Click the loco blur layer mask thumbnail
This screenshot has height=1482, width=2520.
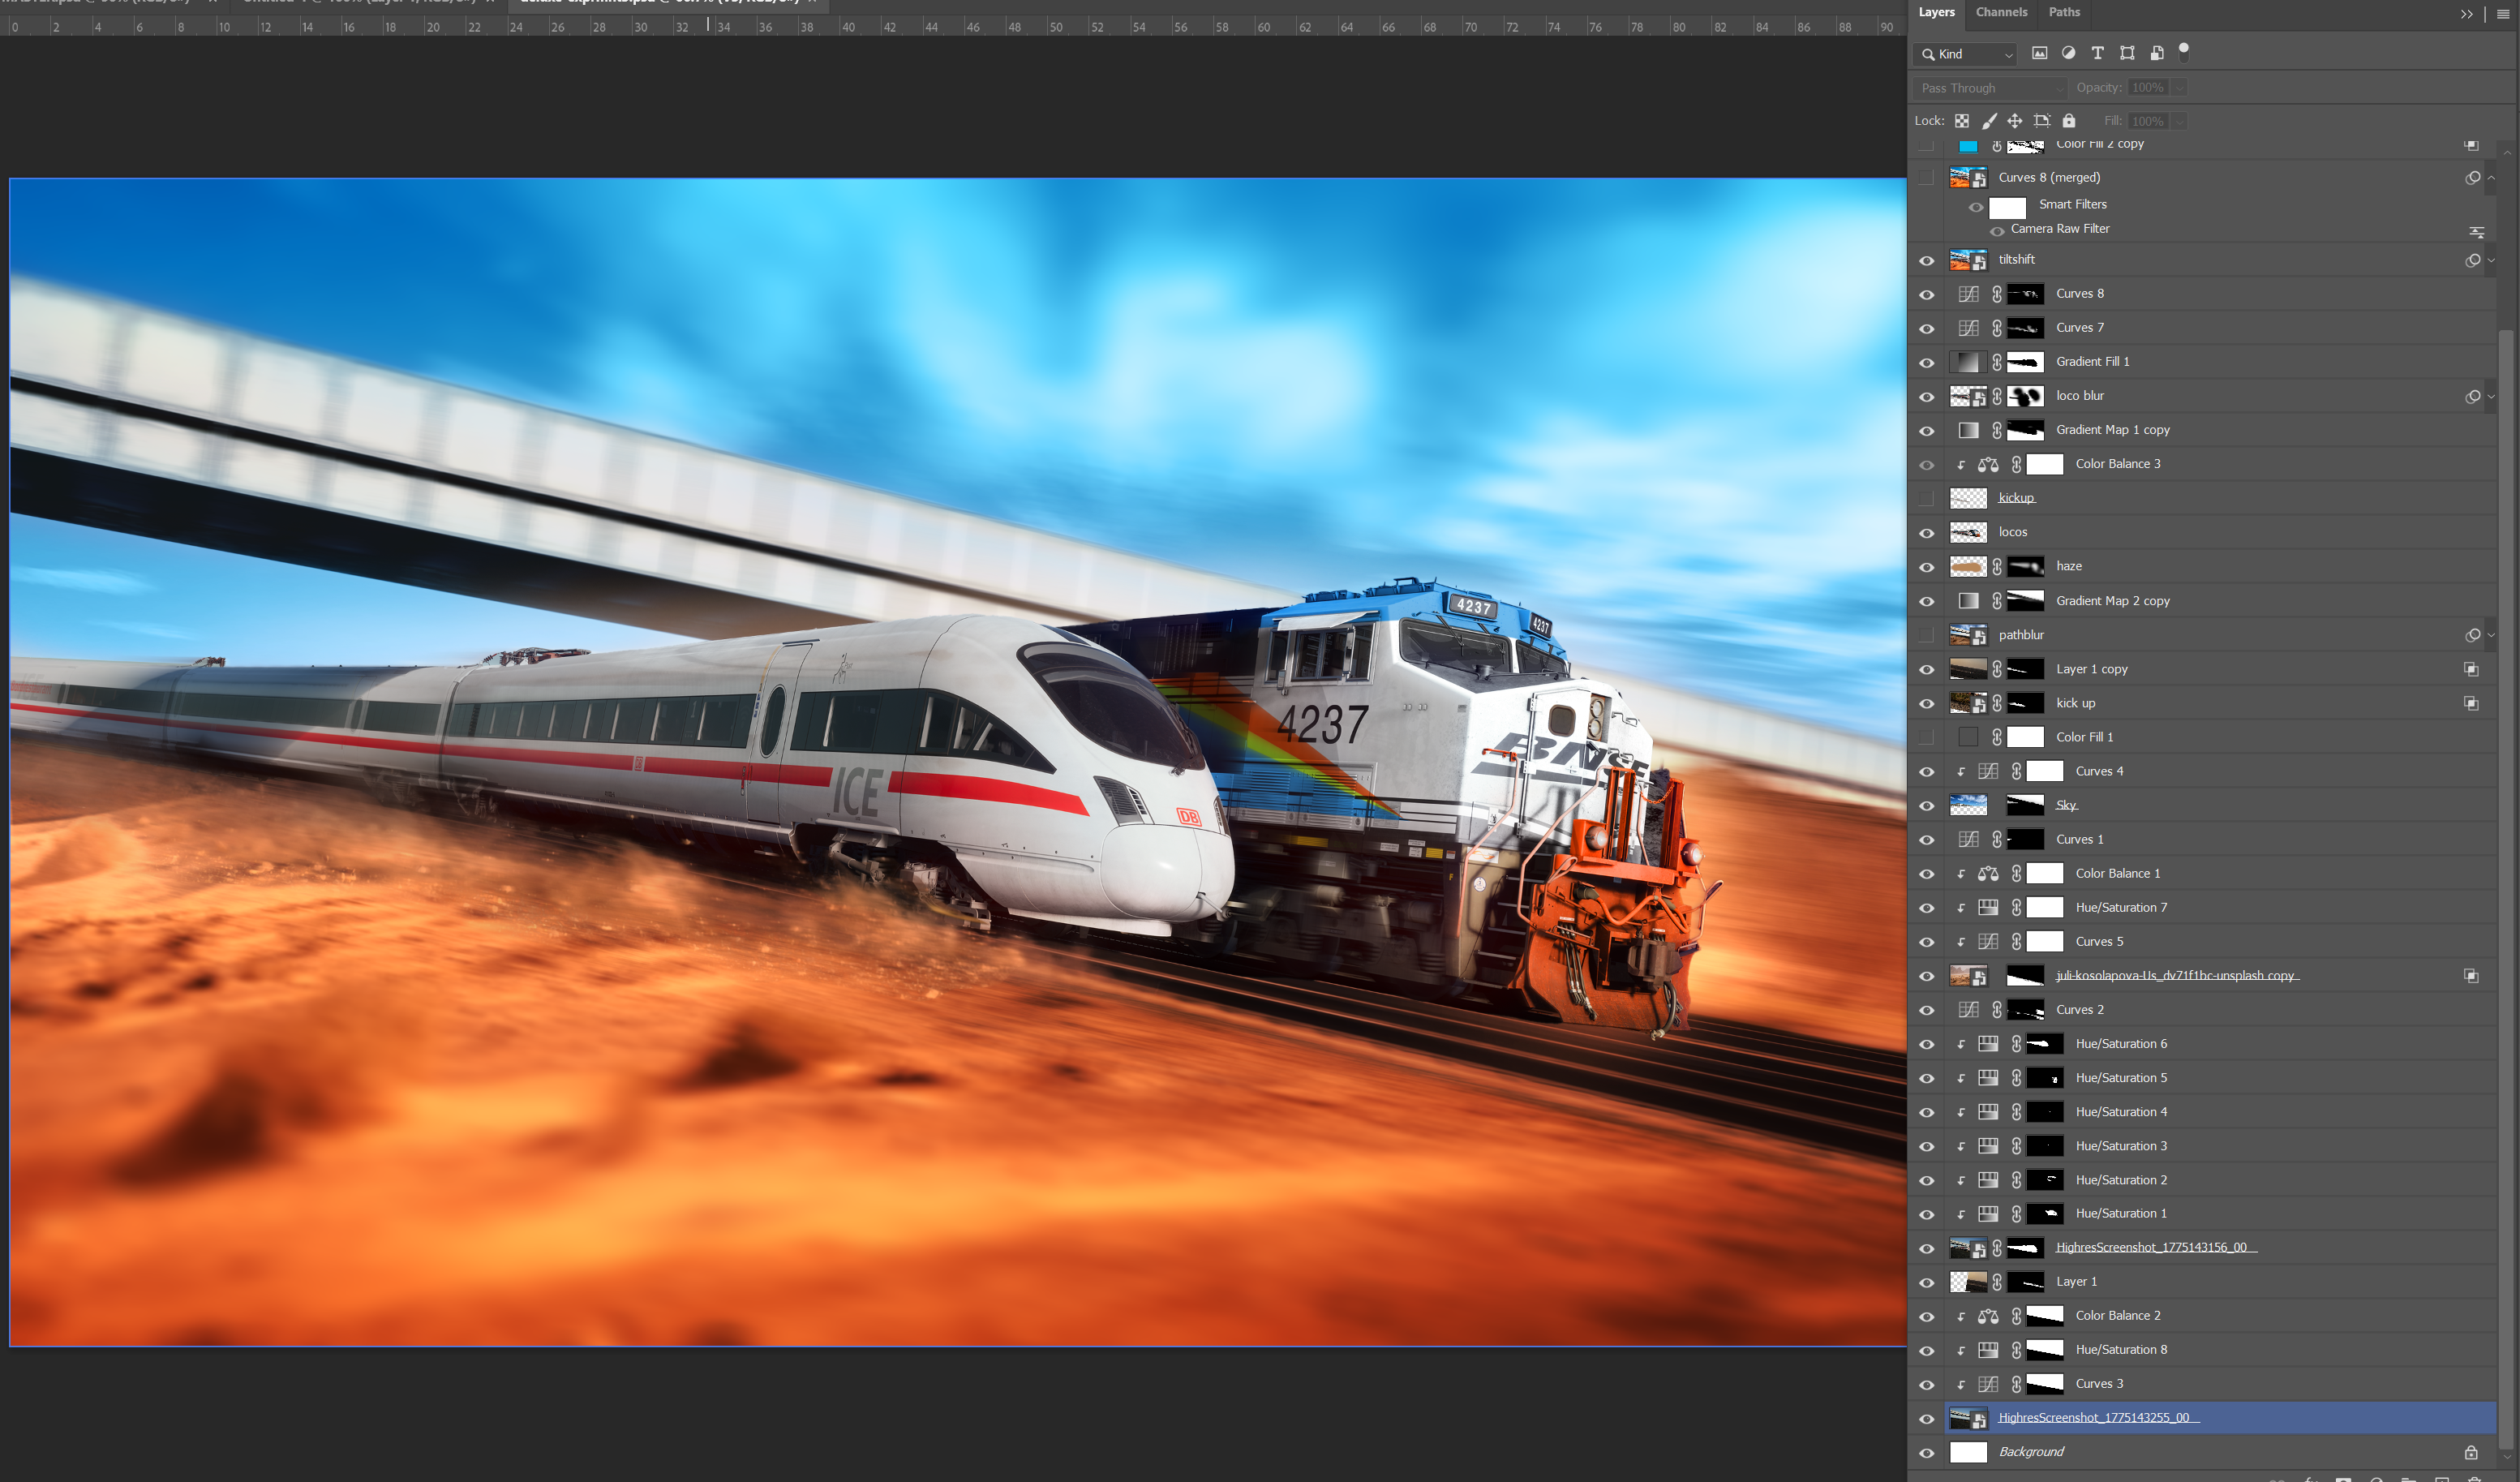click(x=2025, y=397)
